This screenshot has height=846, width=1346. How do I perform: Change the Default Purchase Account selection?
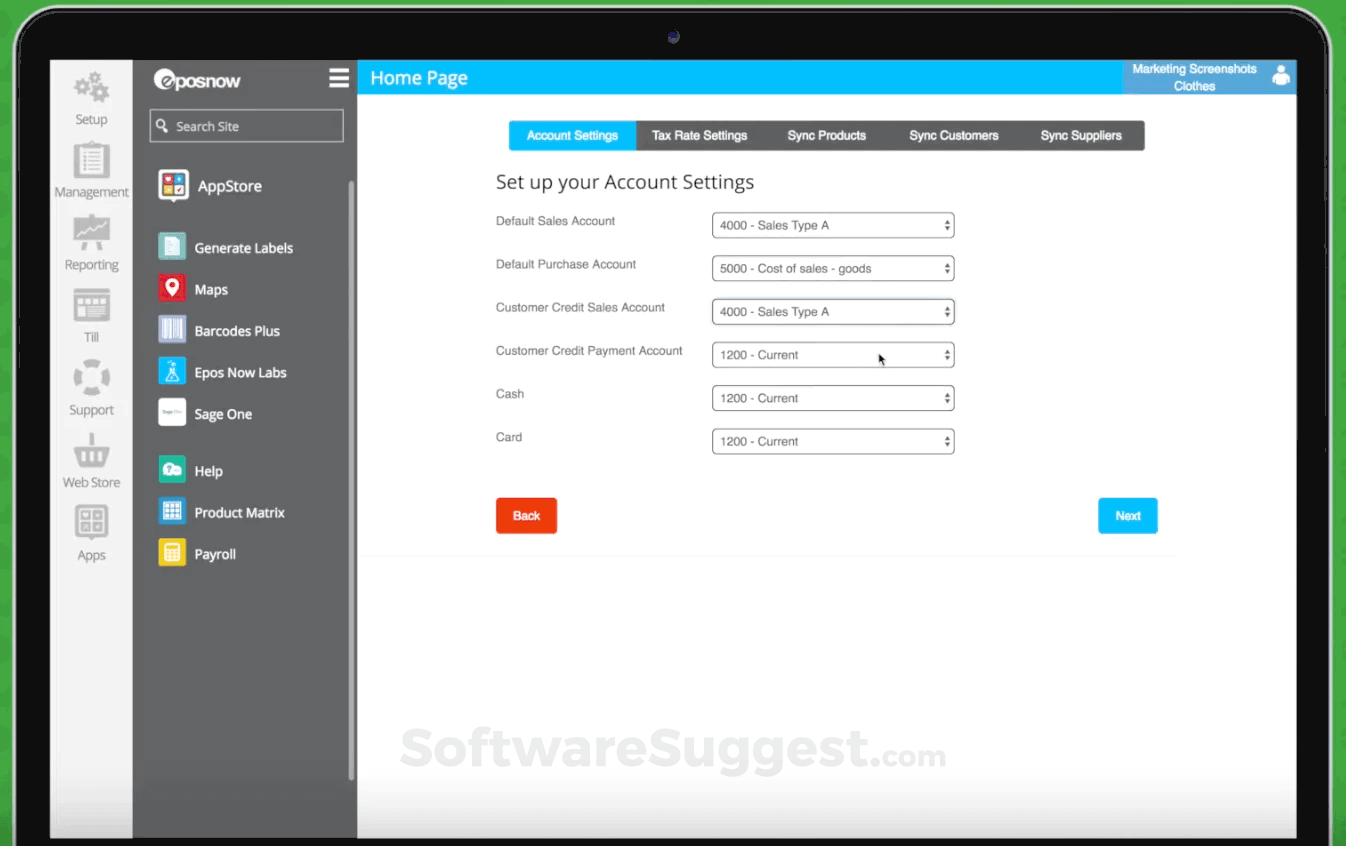(832, 268)
